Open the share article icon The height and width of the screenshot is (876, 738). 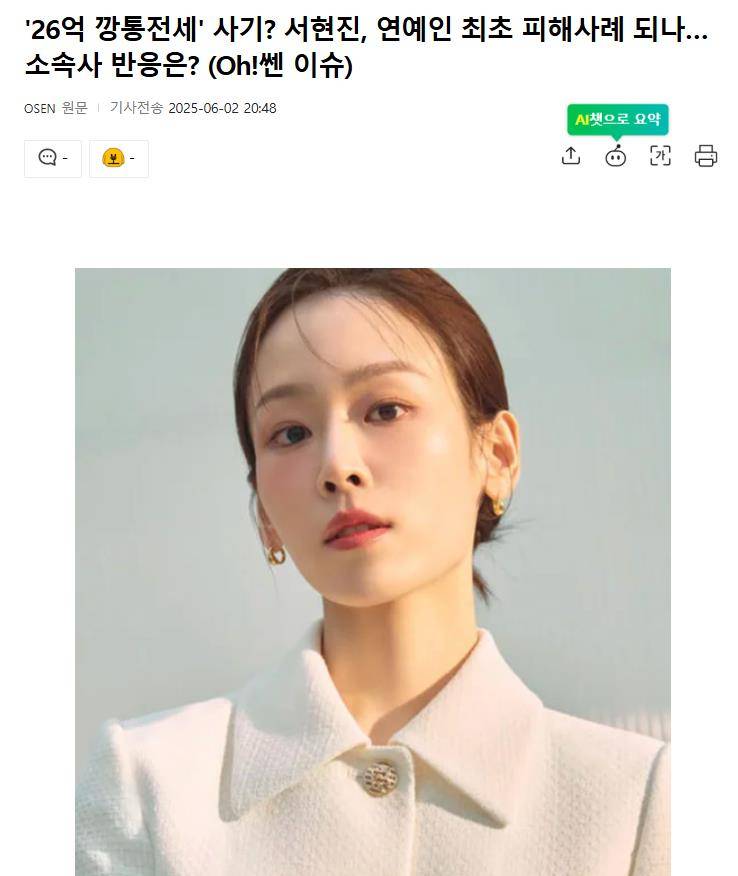point(570,156)
